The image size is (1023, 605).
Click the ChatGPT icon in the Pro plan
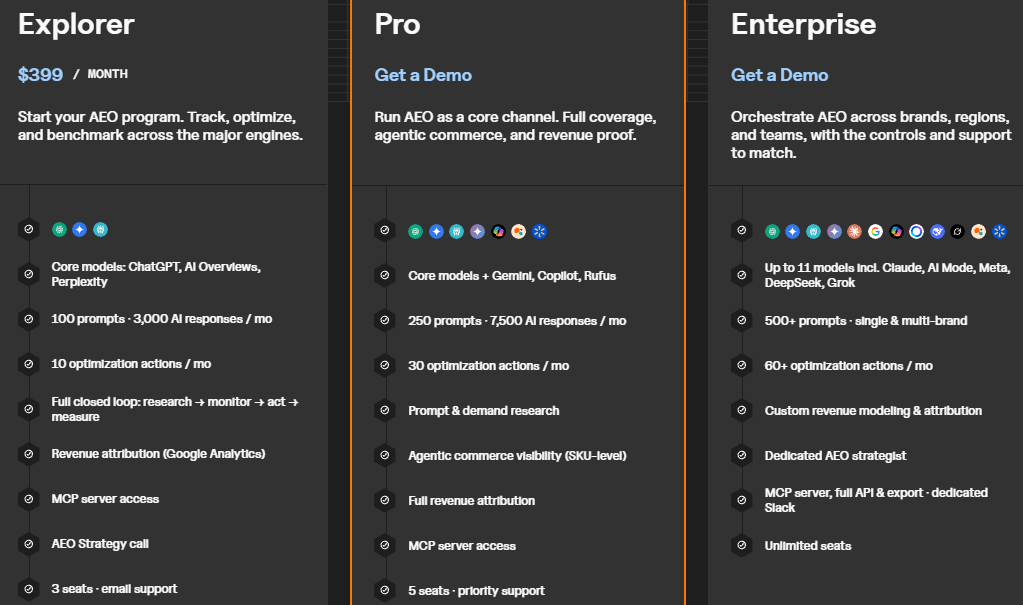click(x=416, y=232)
